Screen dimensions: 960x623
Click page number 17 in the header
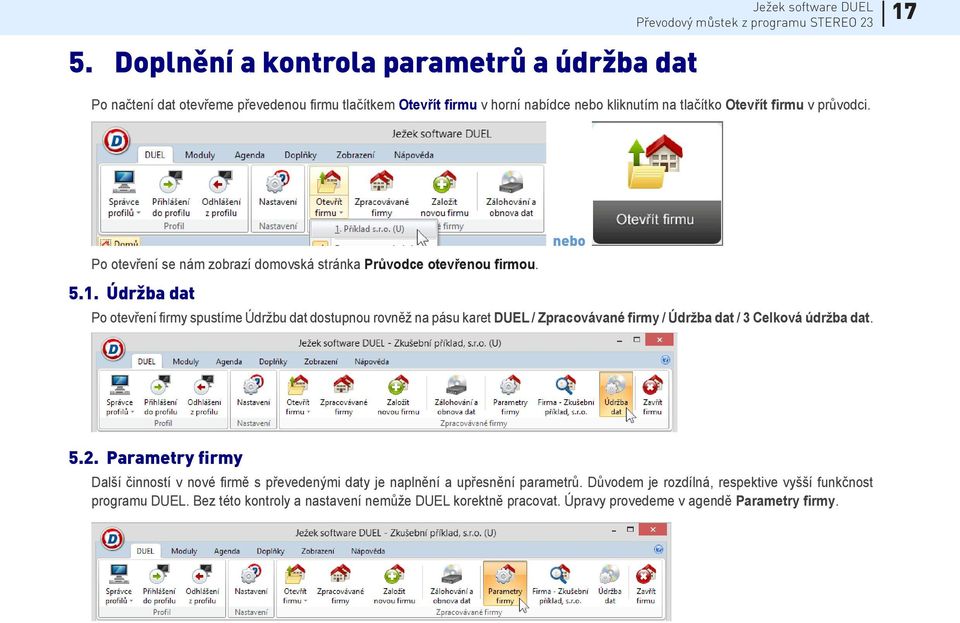tap(904, 12)
